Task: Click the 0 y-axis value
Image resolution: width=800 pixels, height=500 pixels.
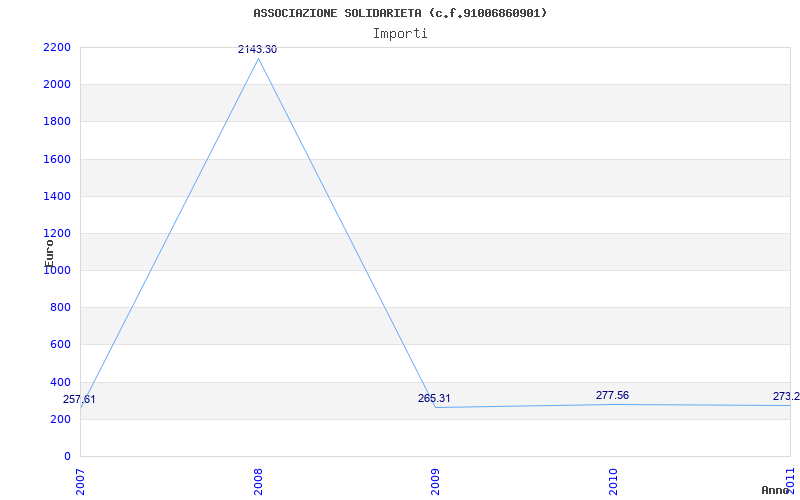Action: [x=67, y=456]
